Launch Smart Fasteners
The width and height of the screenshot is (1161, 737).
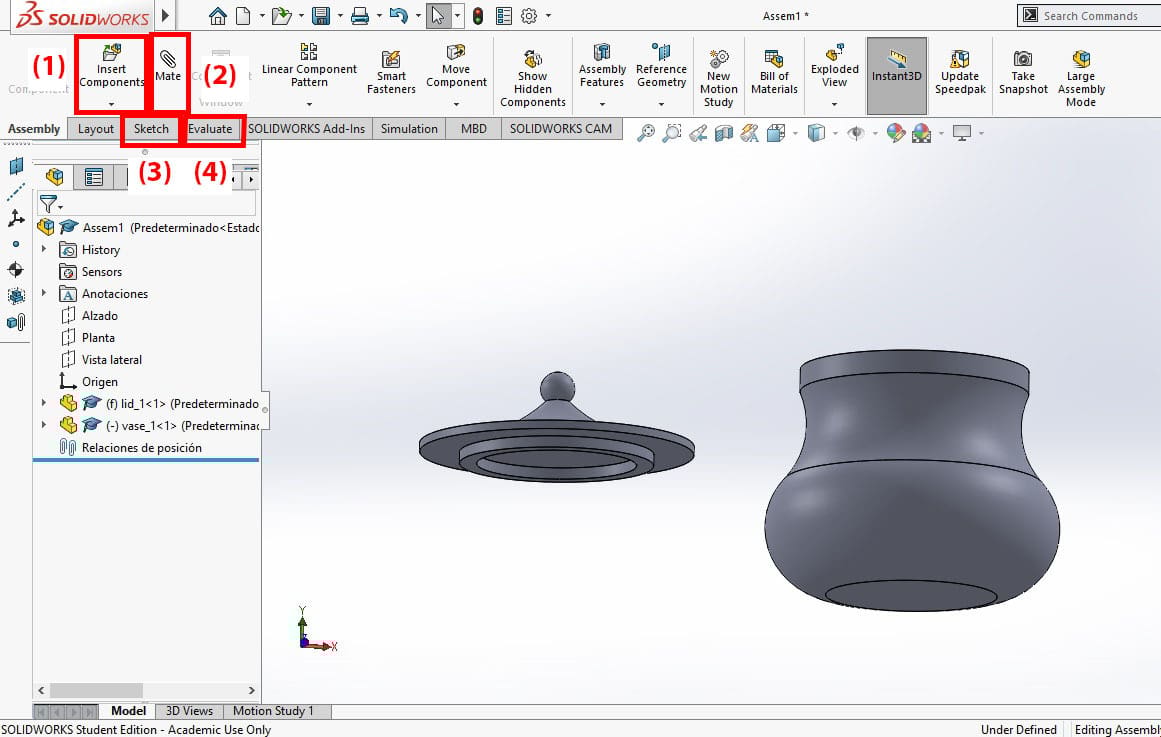click(391, 72)
